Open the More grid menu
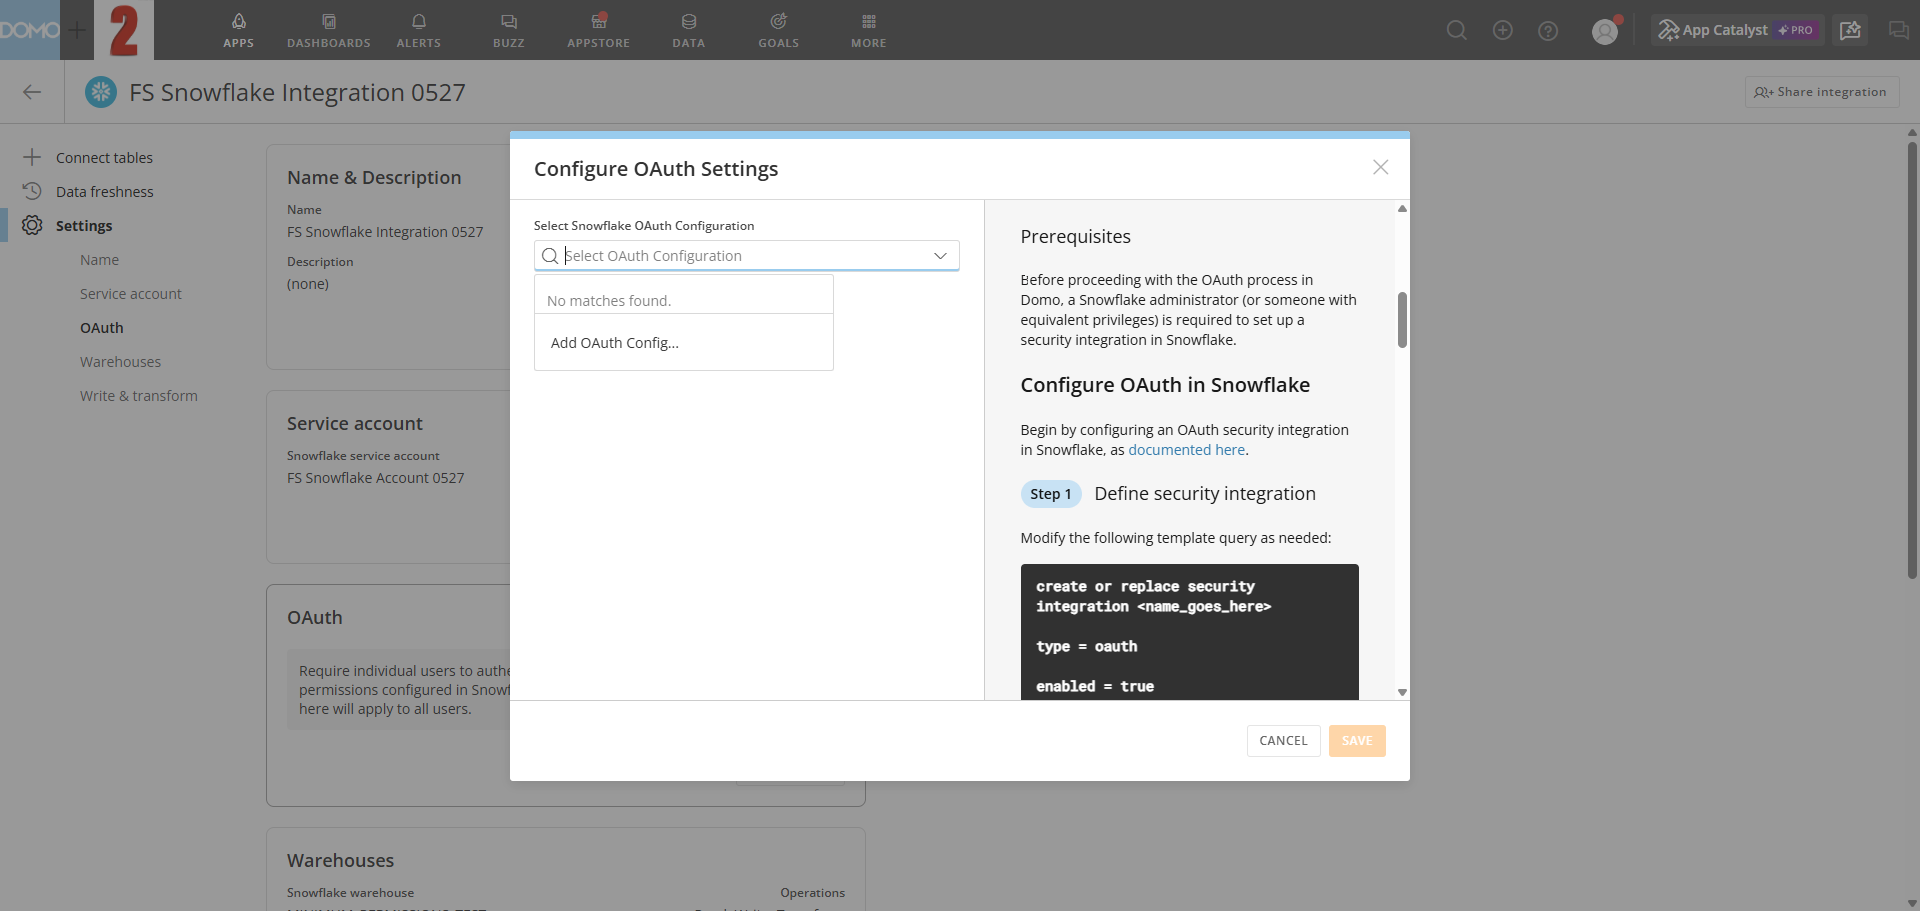The image size is (1920, 911). pos(869,30)
